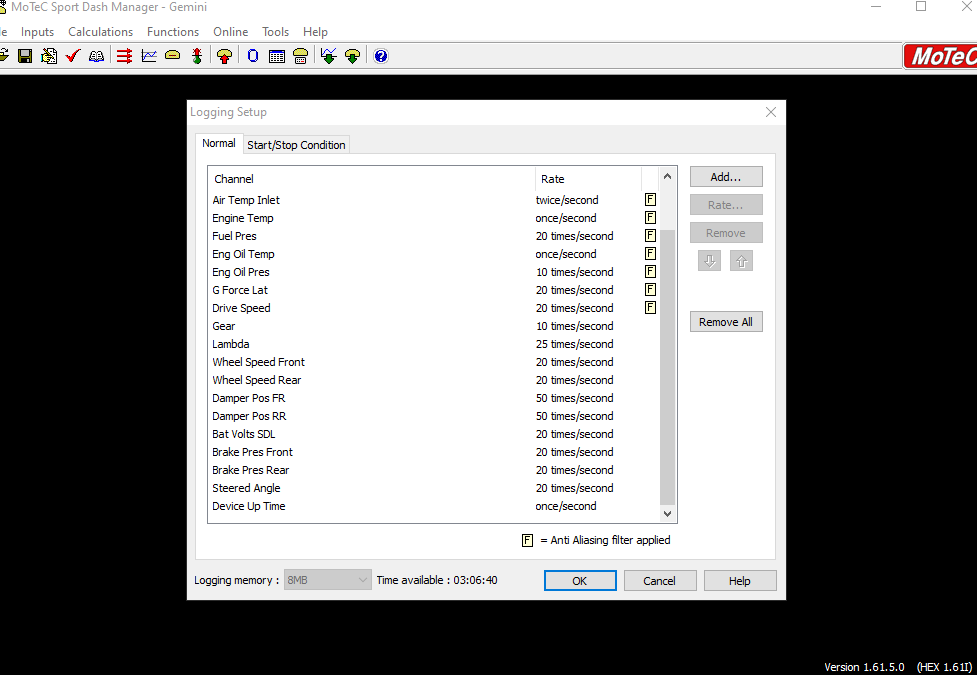Click the channel list scroll up arrow
This screenshot has width=977, height=675.
(667, 176)
